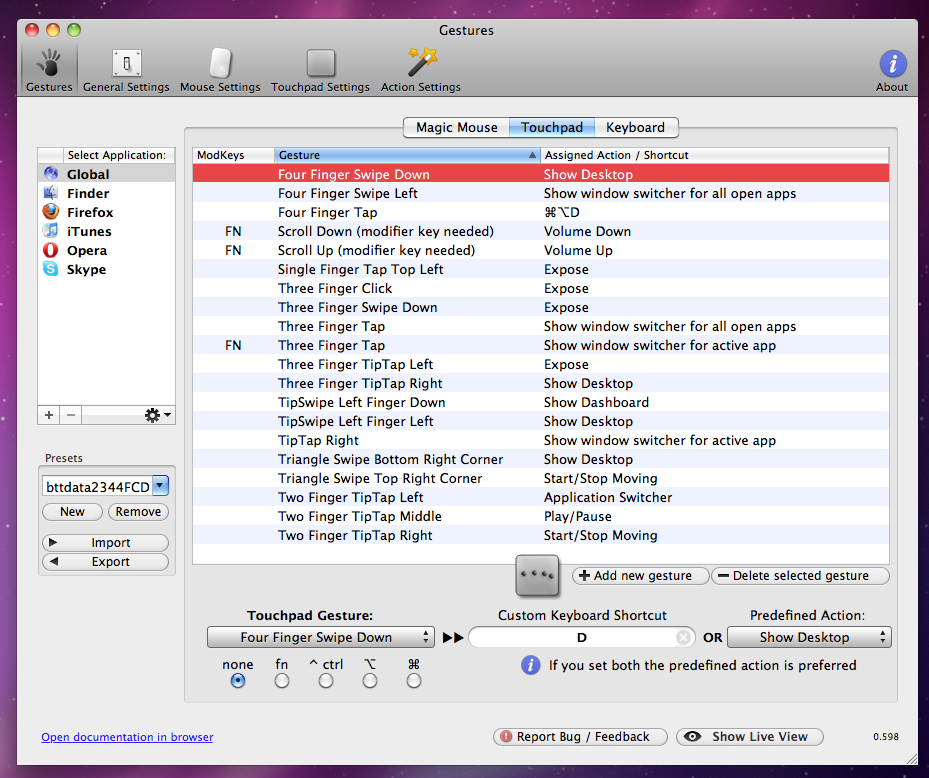This screenshot has width=929, height=778.
Task: Open General Settings in the toolbar
Action: click(x=126, y=71)
